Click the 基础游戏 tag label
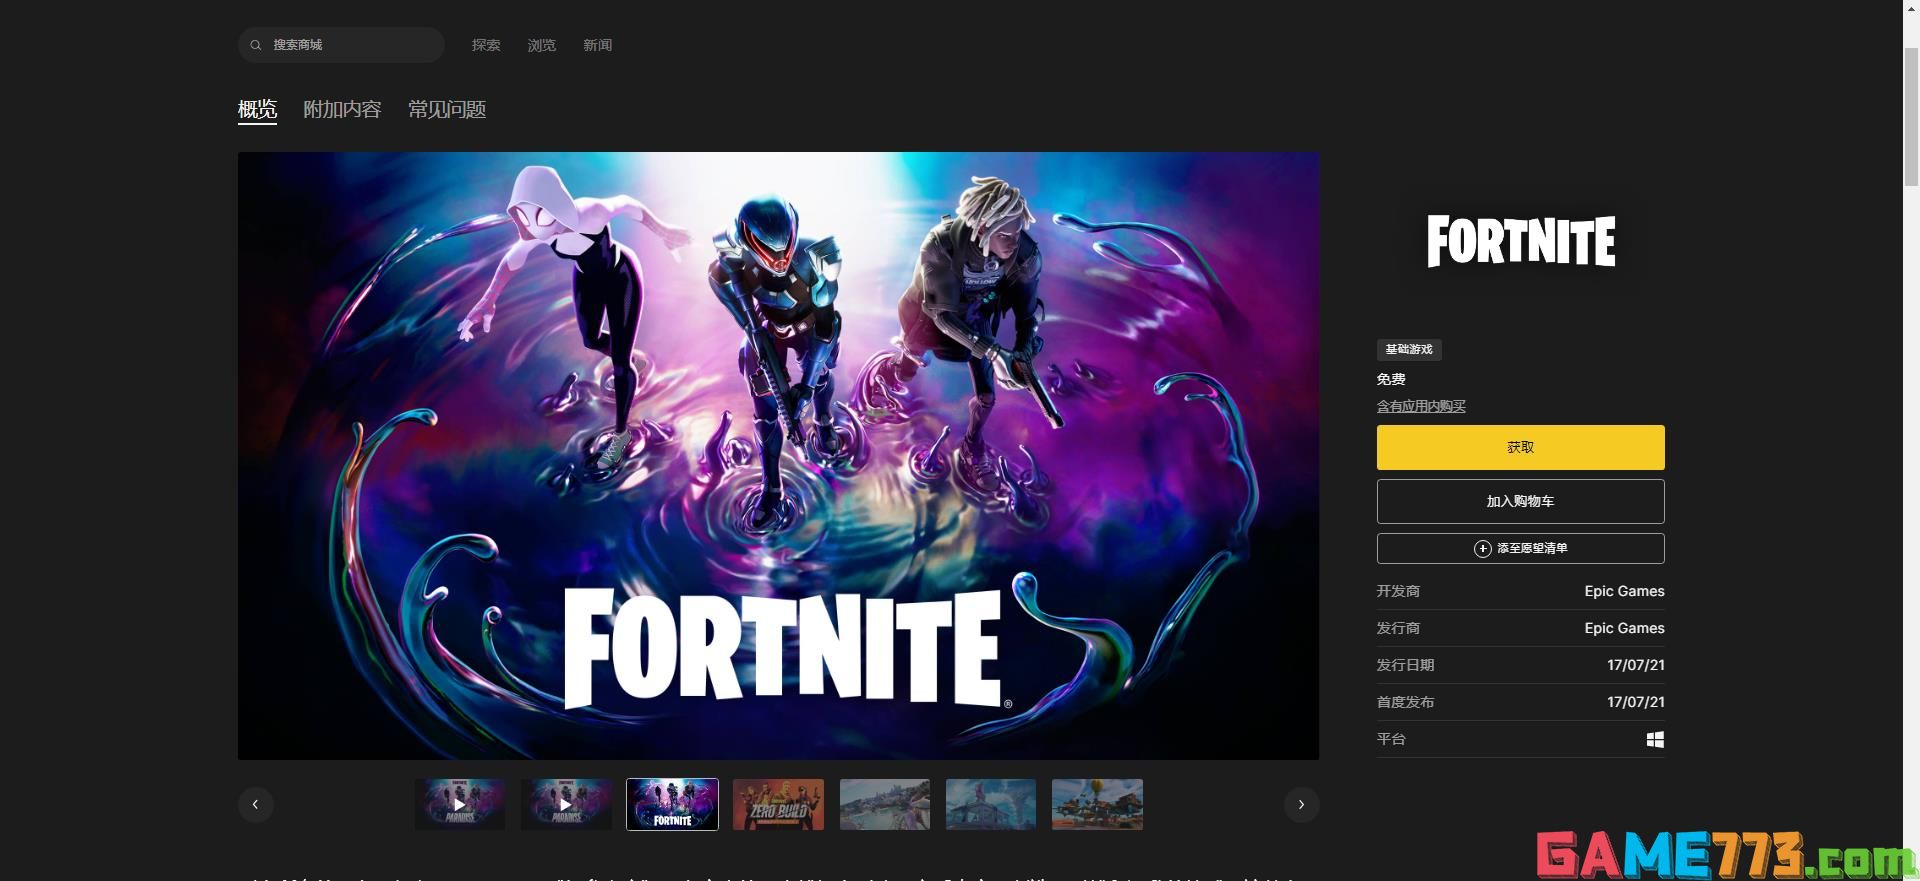Viewport: 1920px width, 881px height. tap(1409, 349)
